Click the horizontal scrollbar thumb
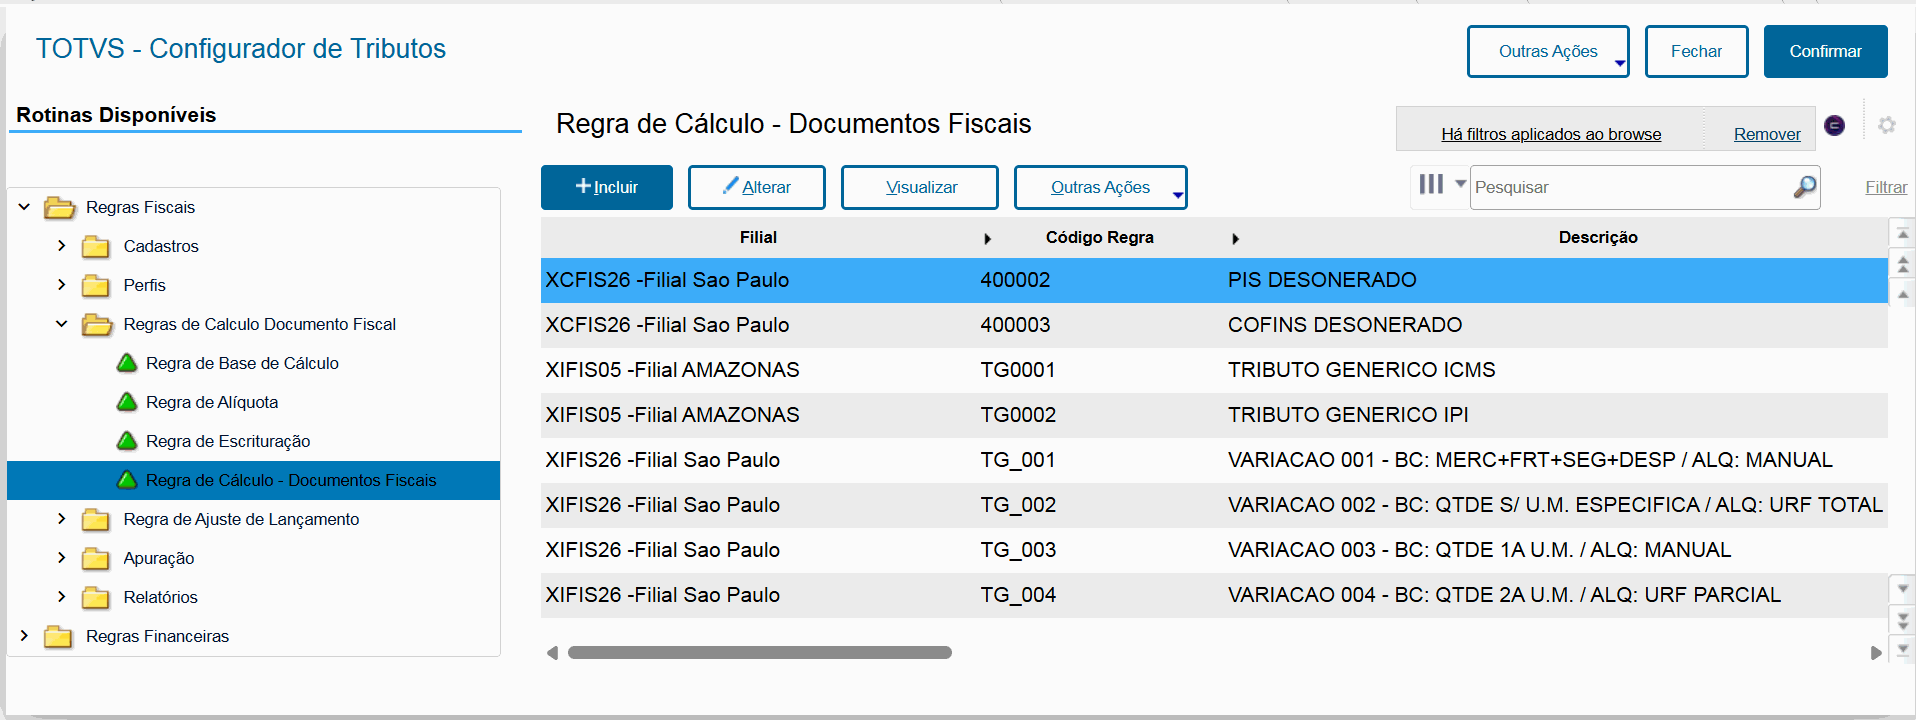Screen dimensions: 1916x720 (x=759, y=653)
